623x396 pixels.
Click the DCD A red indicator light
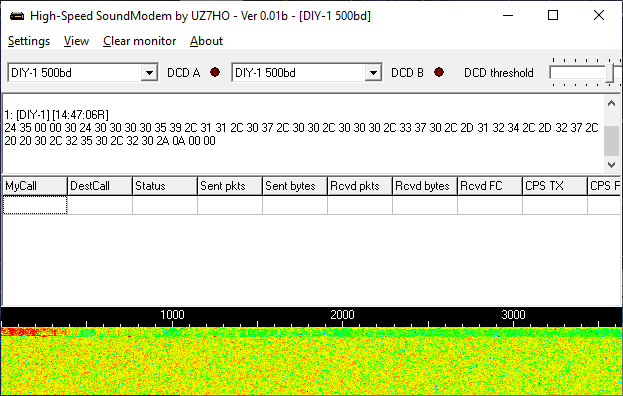(215, 72)
